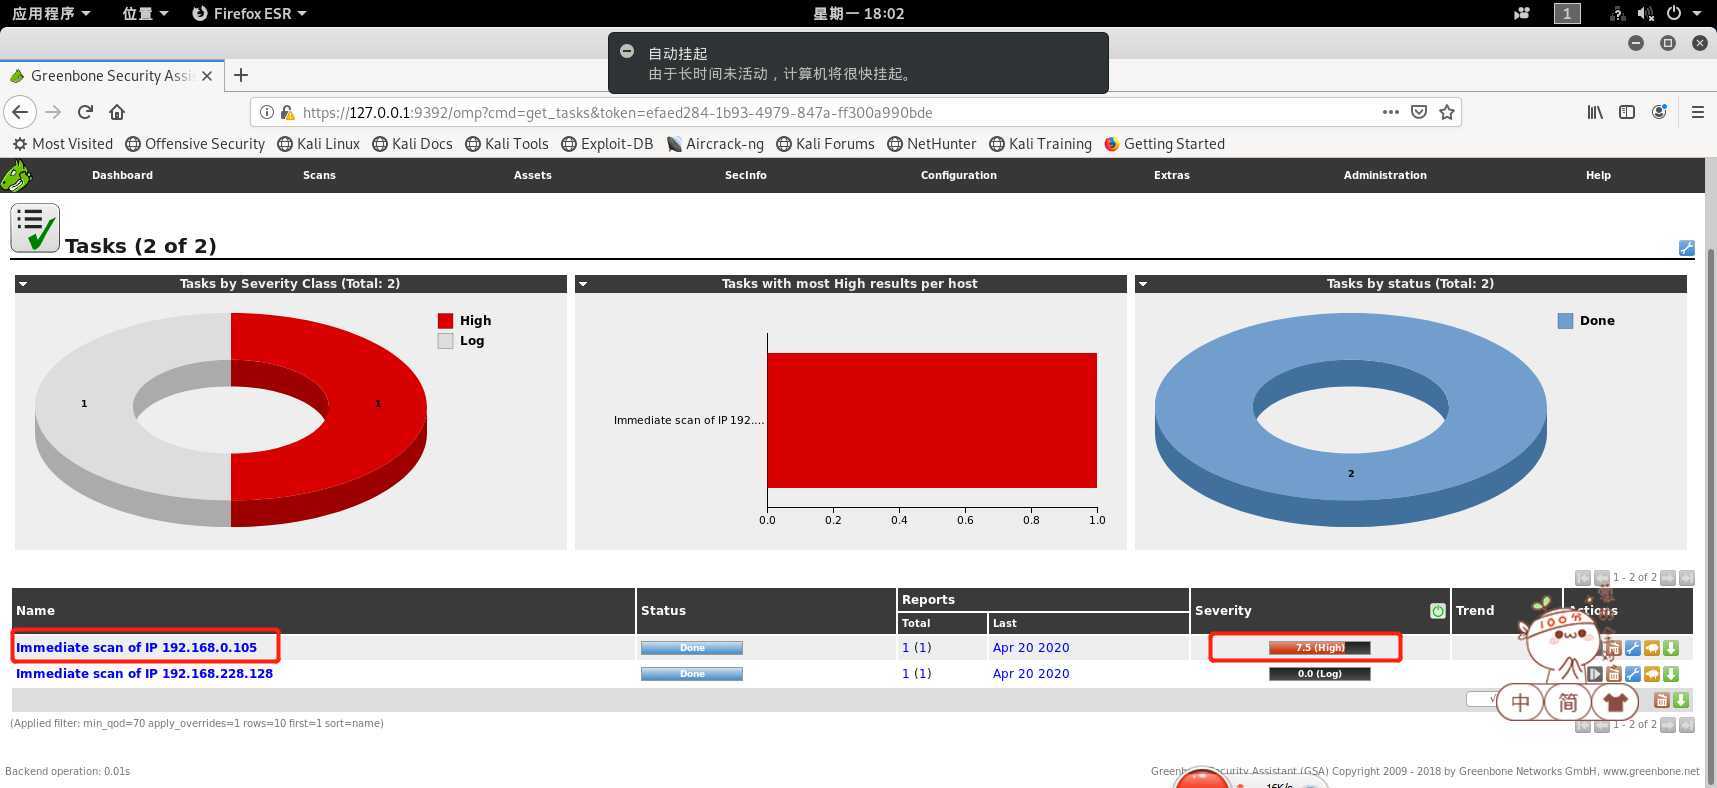Open the 位置 places menu
This screenshot has width=1717, height=788.
tap(145, 13)
